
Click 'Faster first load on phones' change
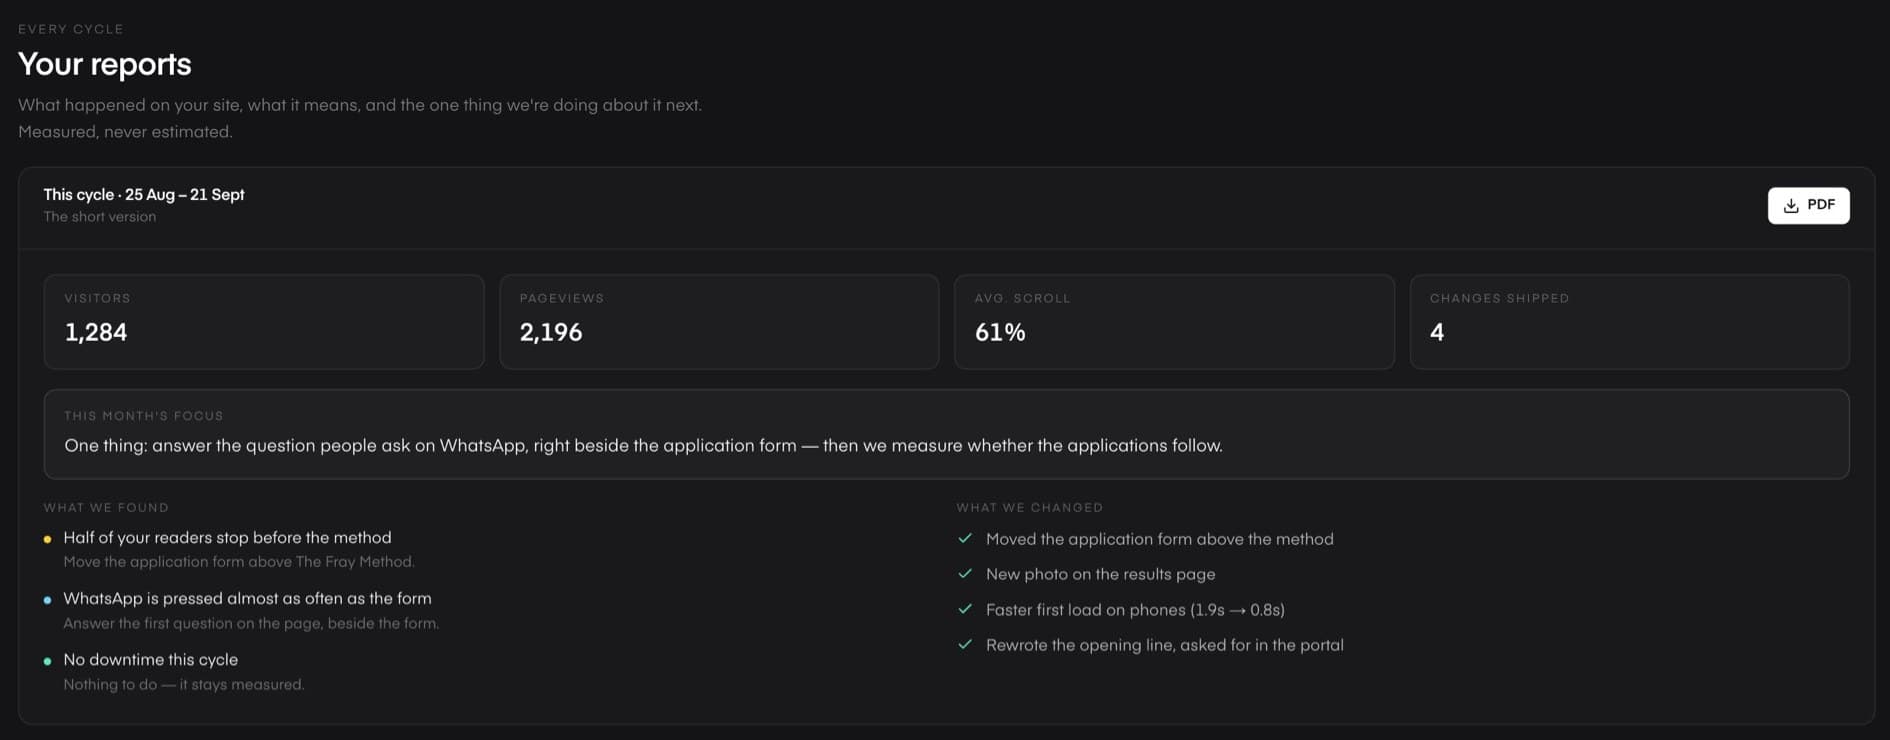click(1135, 610)
